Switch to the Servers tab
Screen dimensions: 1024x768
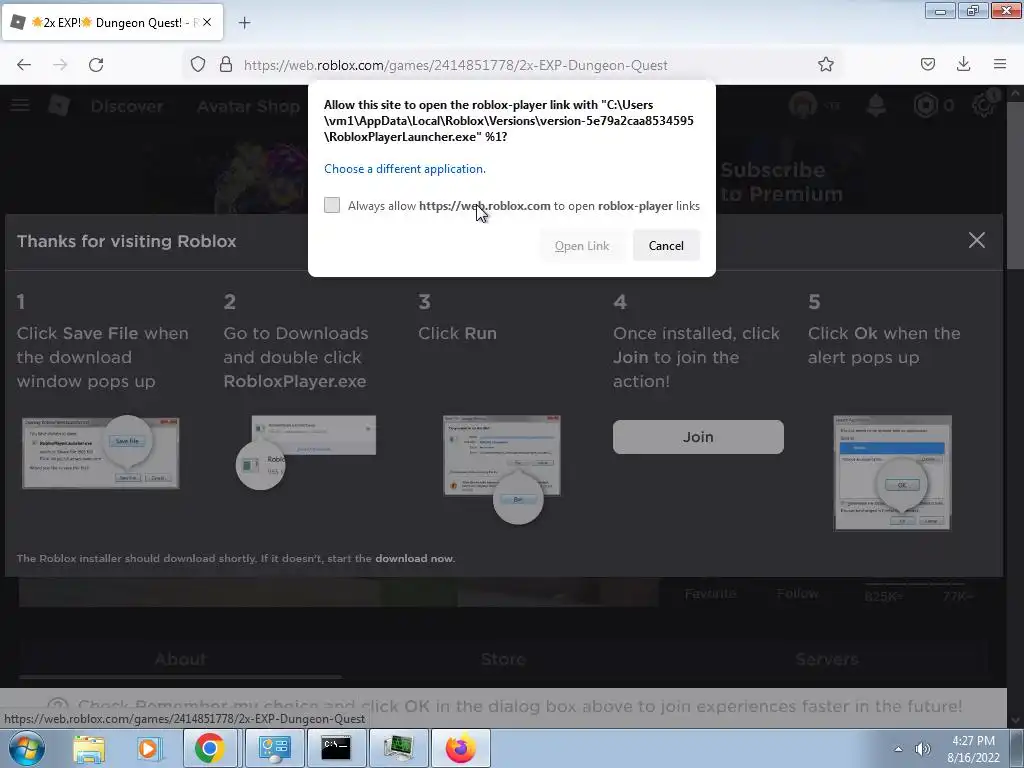(x=826, y=660)
